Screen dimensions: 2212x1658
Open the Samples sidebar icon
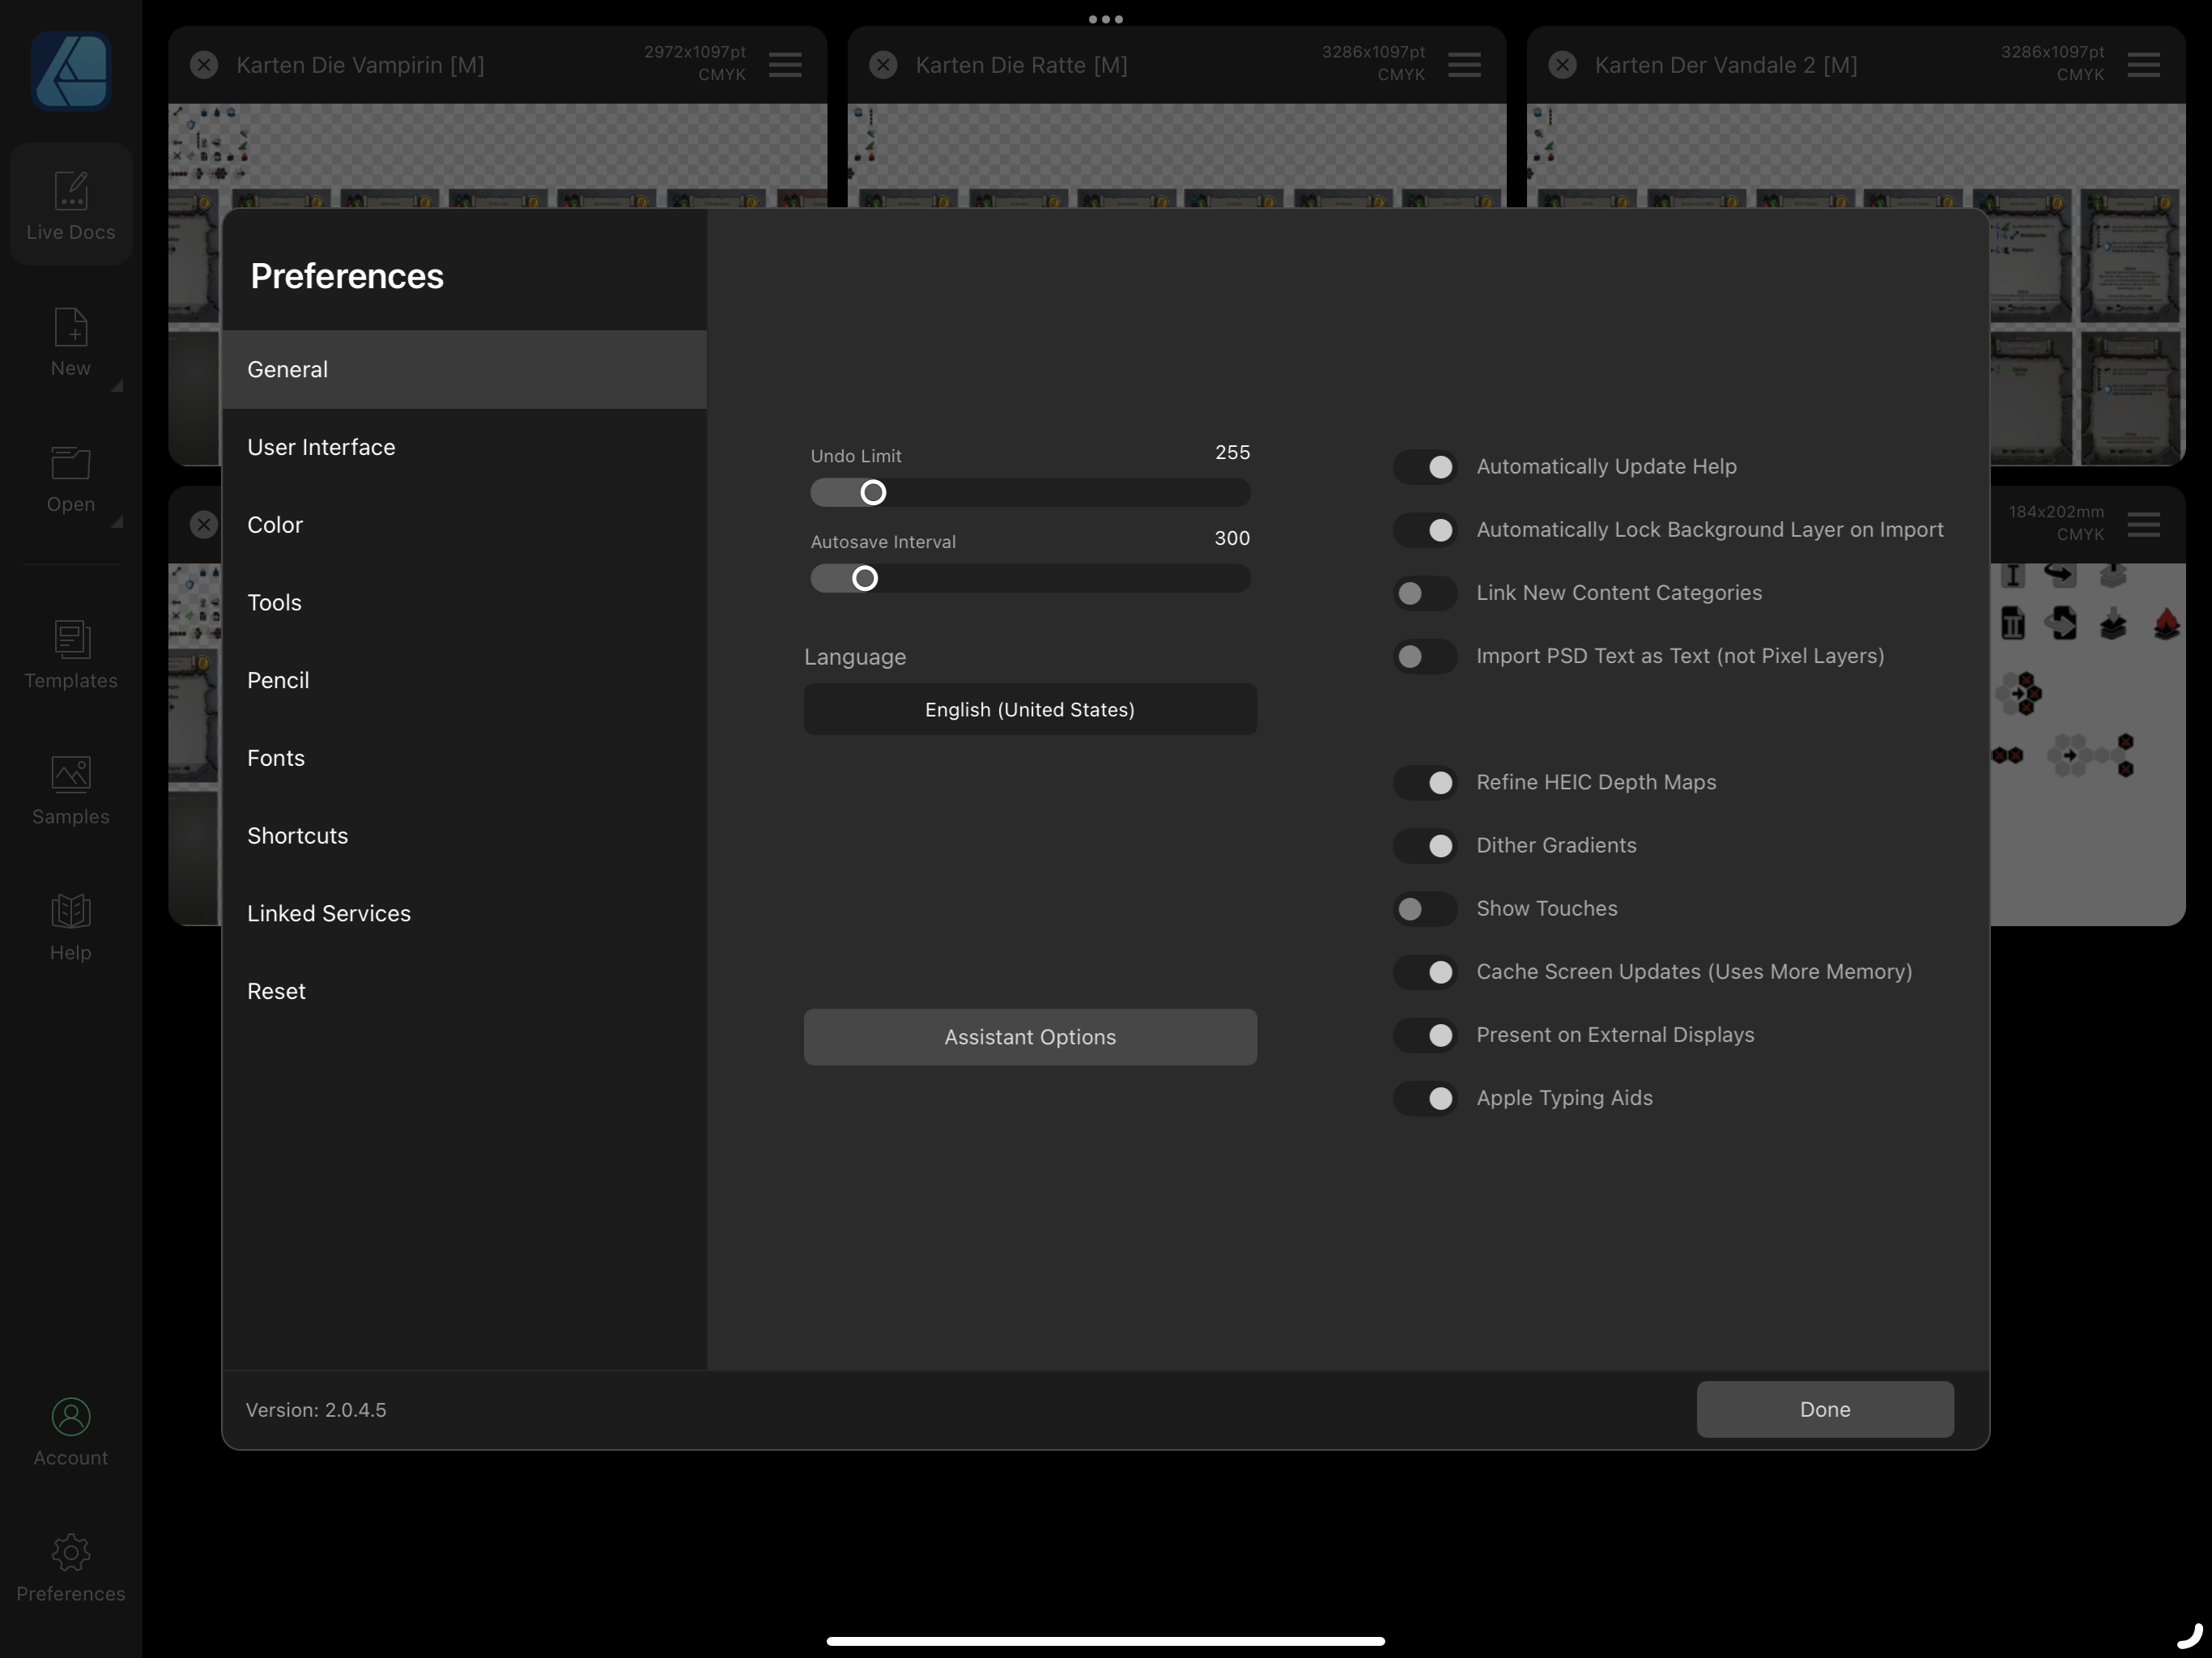tap(70, 775)
